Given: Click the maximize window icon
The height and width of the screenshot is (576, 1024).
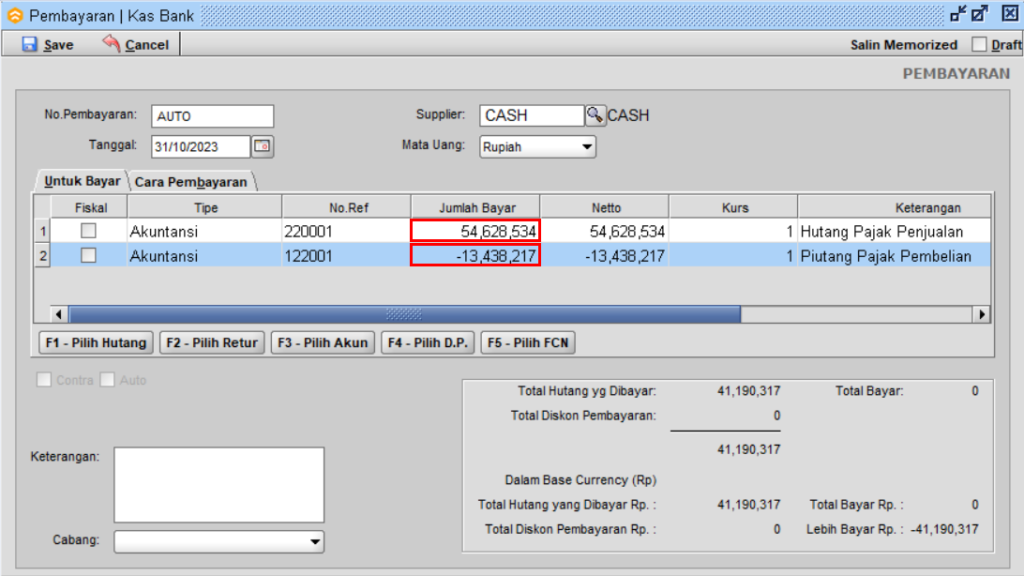Looking at the screenshot, I should [x=980, y=14].
